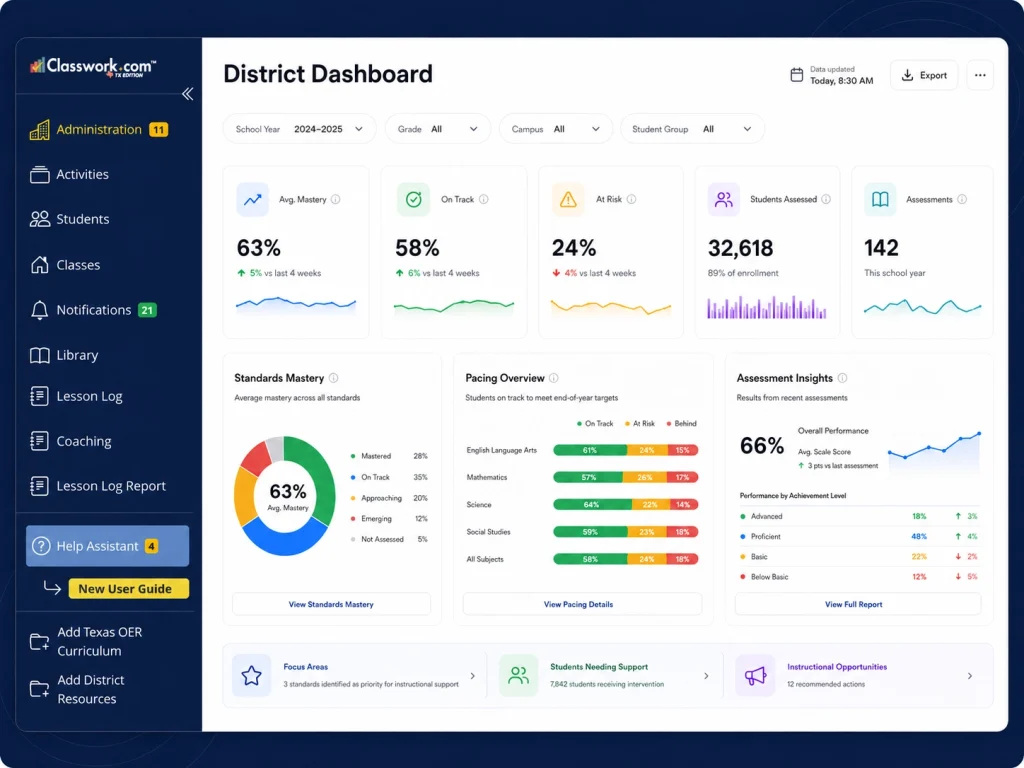Click the Students Assessed people icon
The image size is (1024, 768).
[724, 199]
